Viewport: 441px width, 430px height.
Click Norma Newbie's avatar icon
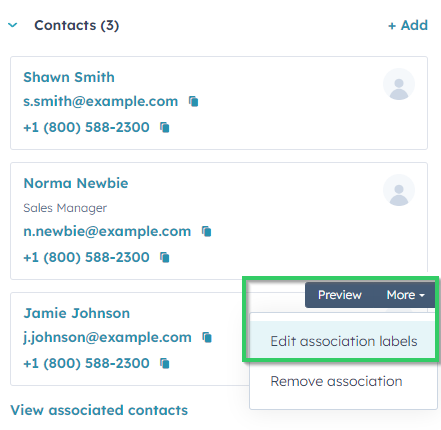(x=399, y=190)
